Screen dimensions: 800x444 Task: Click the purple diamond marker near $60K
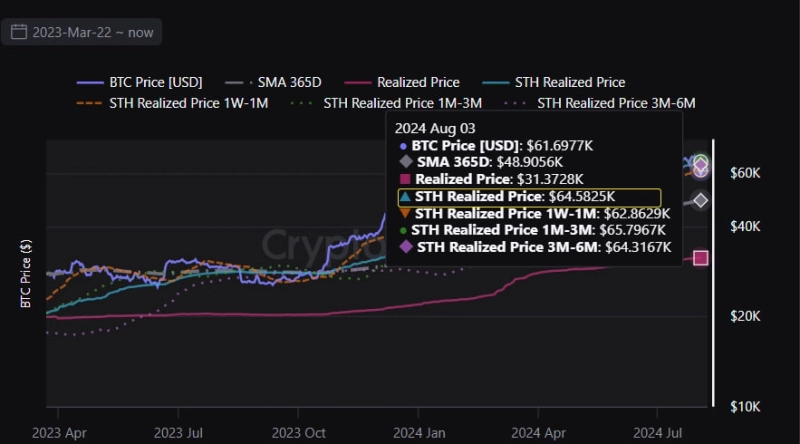click(x=701, y=164)
